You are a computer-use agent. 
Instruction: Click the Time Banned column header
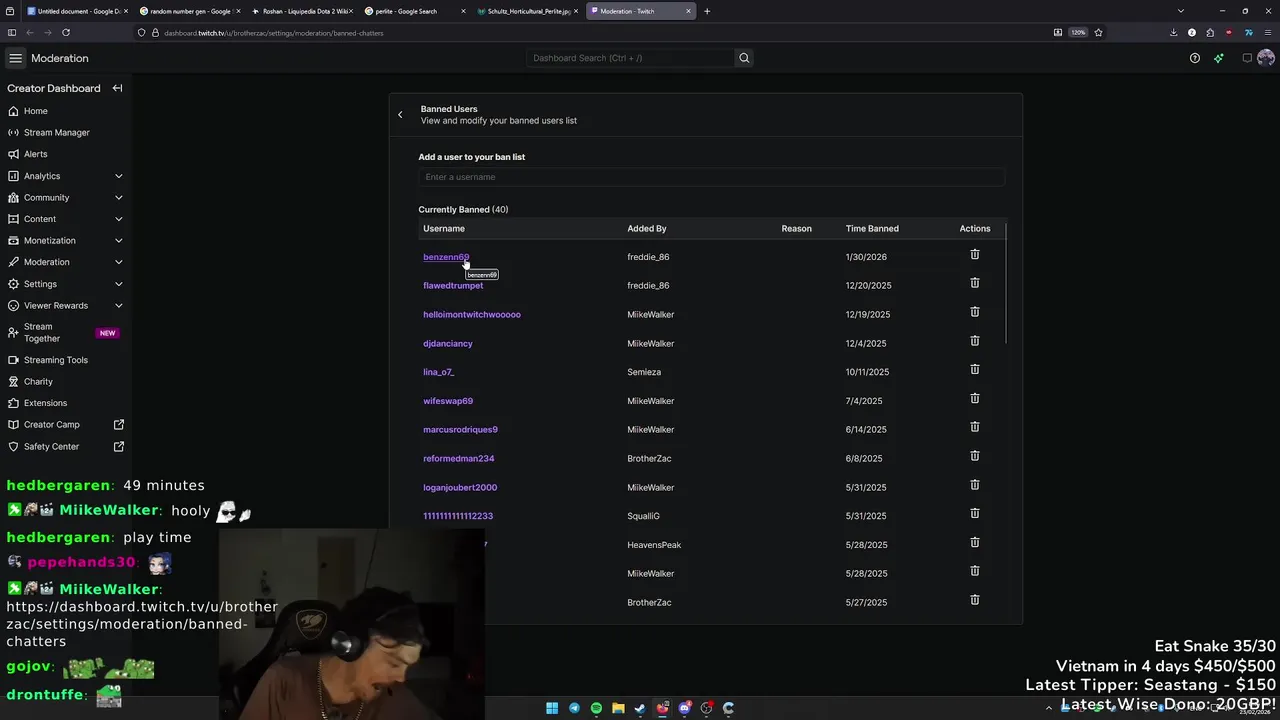click(x=872, y=229)
